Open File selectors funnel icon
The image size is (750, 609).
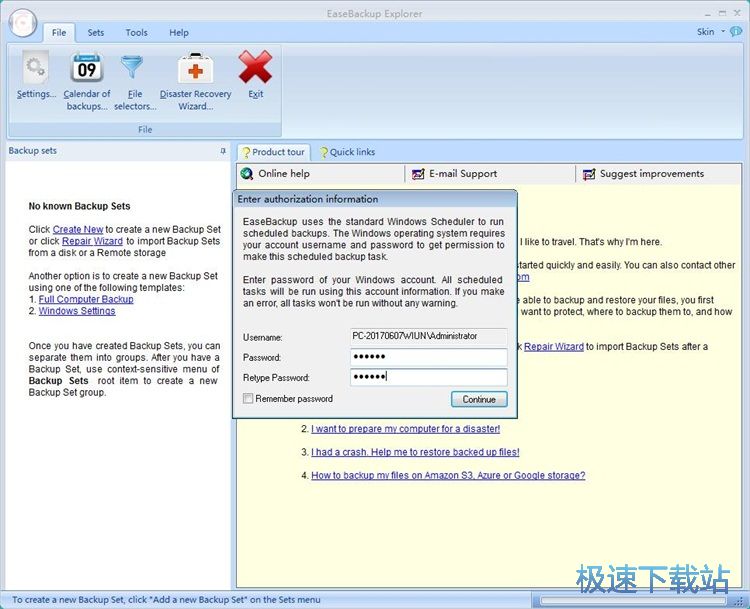coord(132,67)
